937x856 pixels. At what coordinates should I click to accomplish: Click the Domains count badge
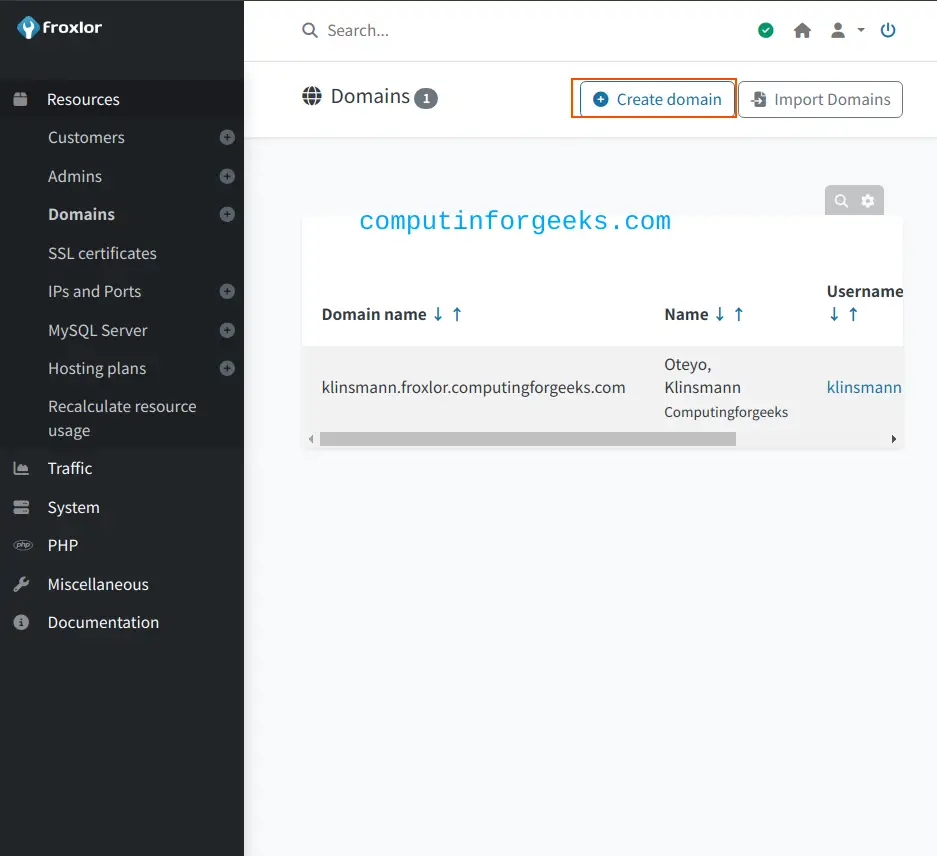tap(426, 99)
